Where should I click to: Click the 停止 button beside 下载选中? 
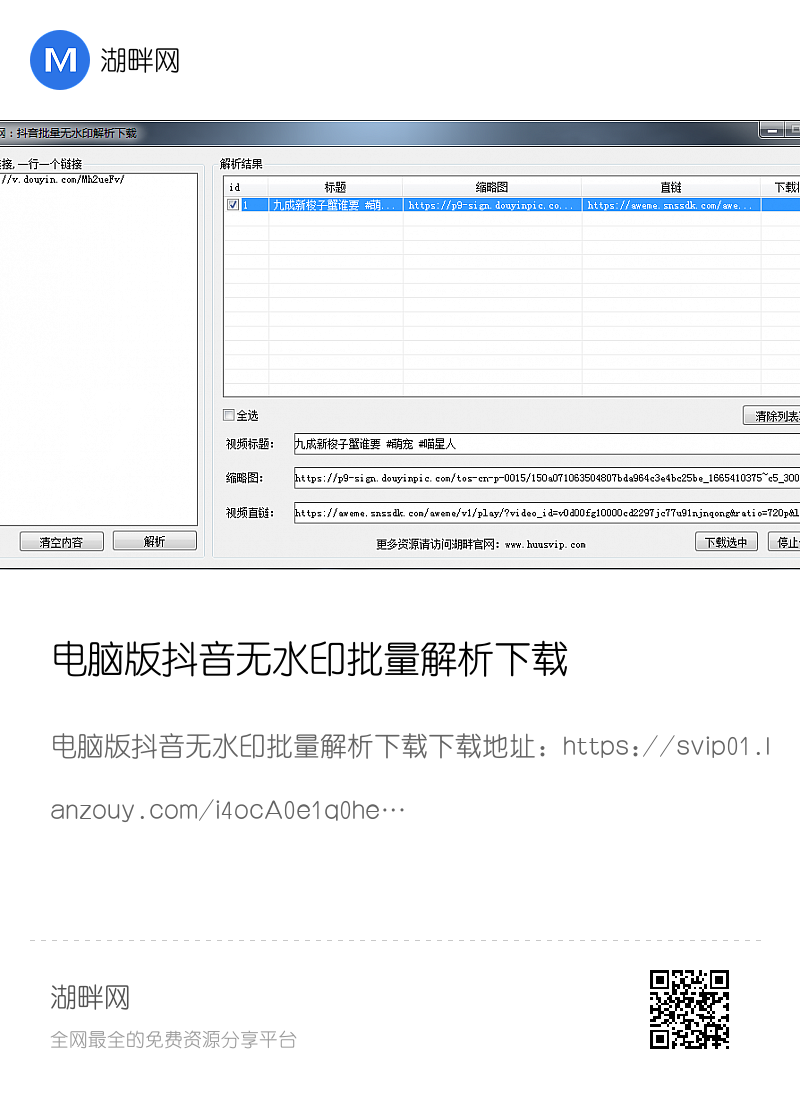coord(784,542)
